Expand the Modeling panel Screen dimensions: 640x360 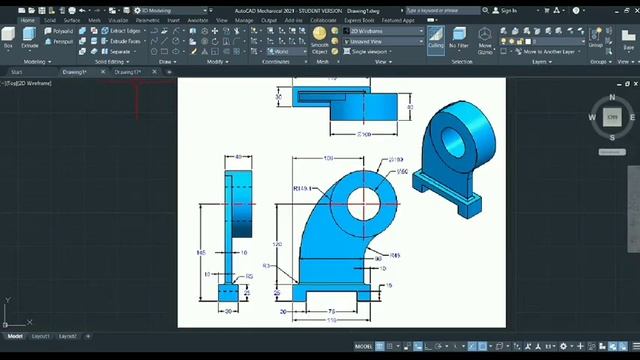point(38,62)
